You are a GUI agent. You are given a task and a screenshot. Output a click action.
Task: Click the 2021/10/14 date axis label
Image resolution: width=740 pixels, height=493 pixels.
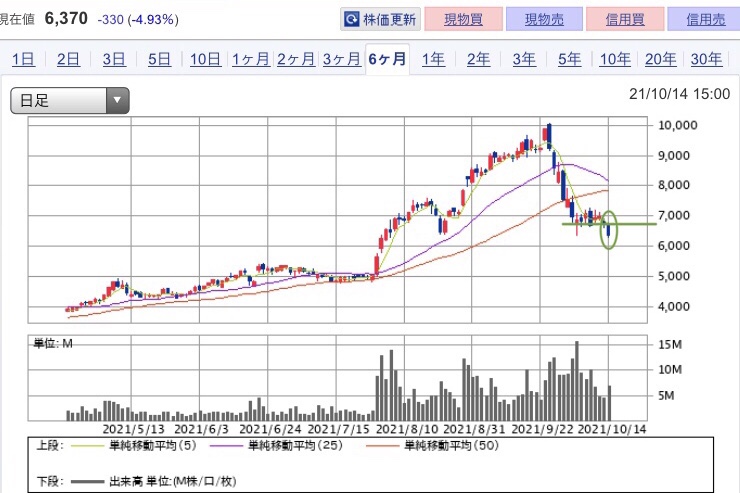click(612, 429)
